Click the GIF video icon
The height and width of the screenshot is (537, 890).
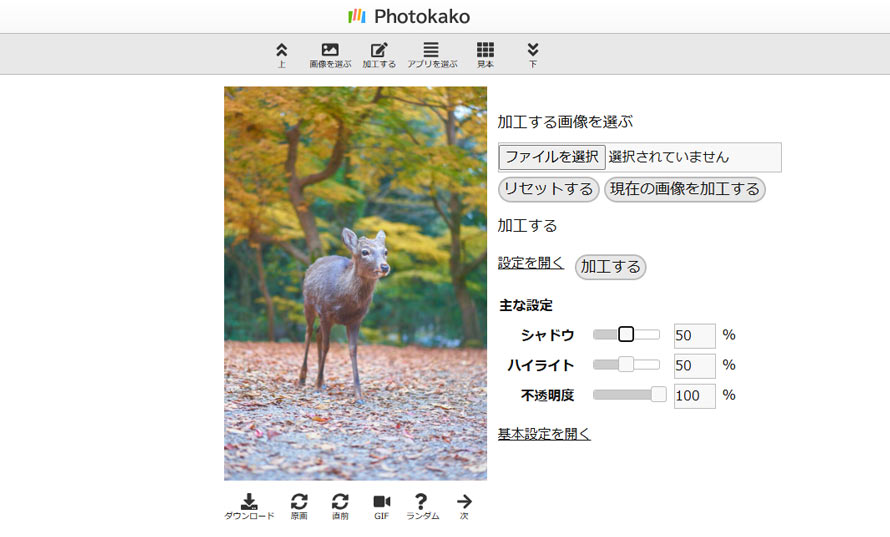coord(381,506)
